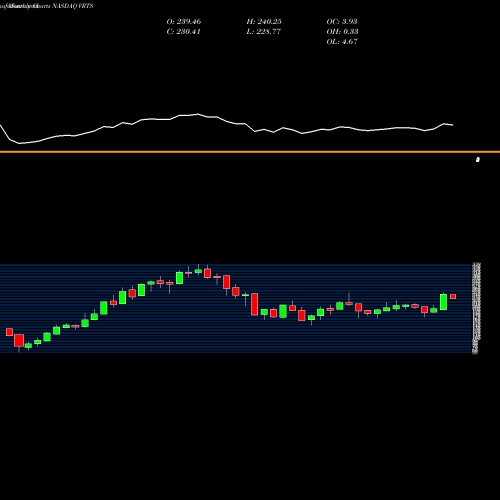Click the OC: 3.93 reading
This screenshot has width=500, height=500.
pyautogui.click(x=342, y=22)
